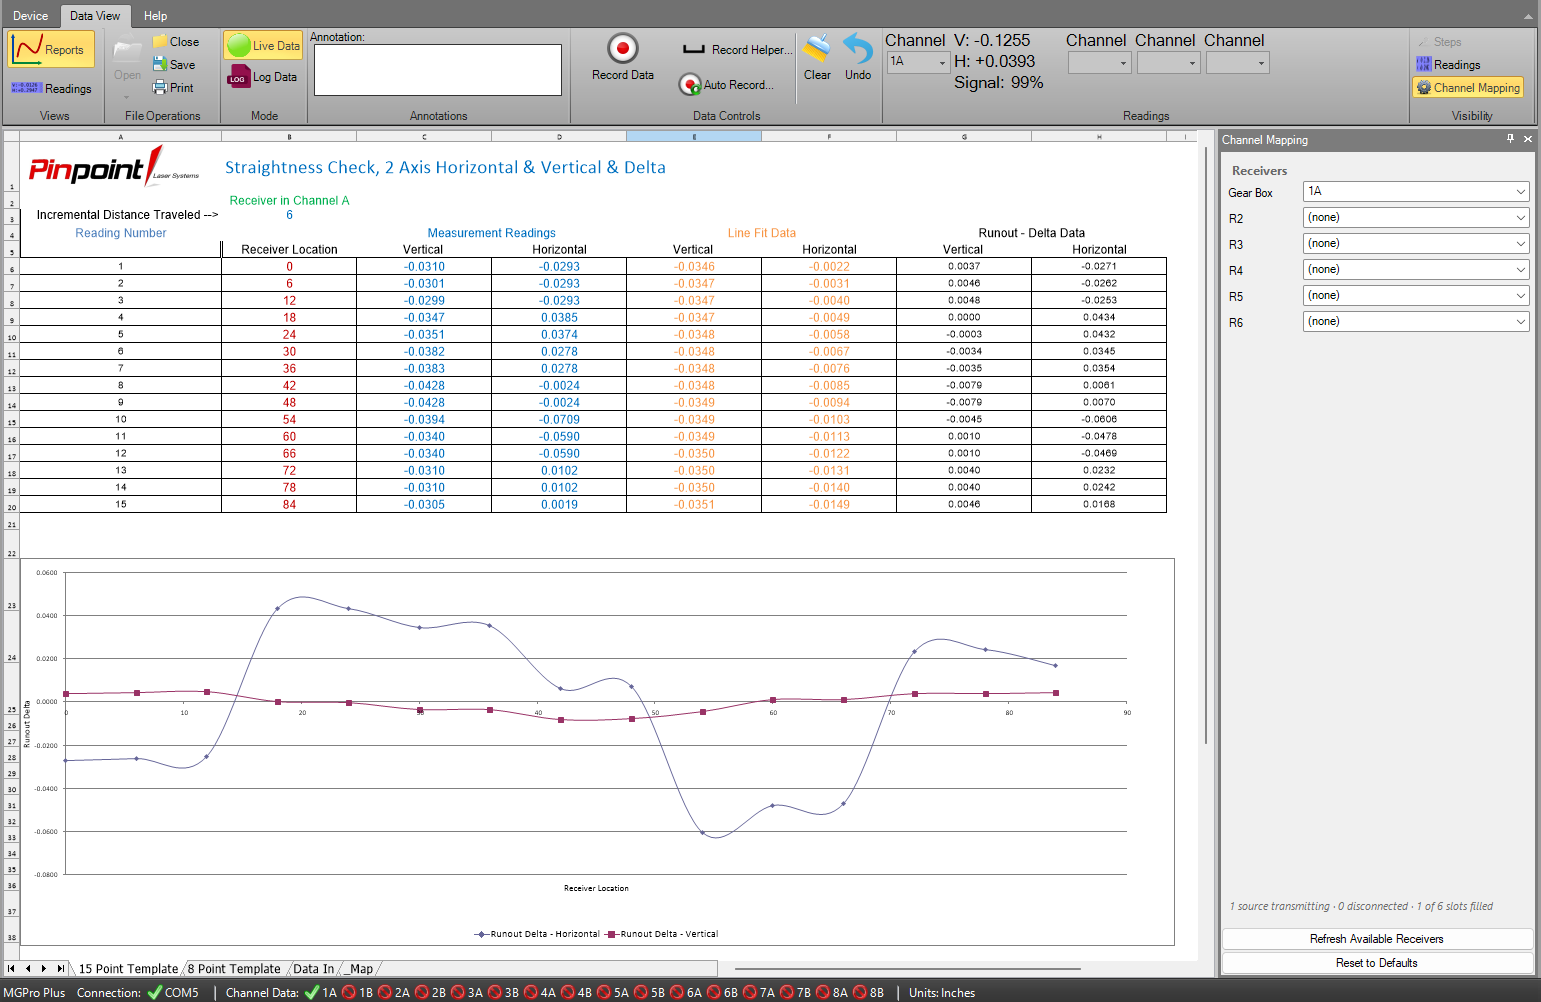Switch to the Readings view in Views group

click(x=51, y=88)
